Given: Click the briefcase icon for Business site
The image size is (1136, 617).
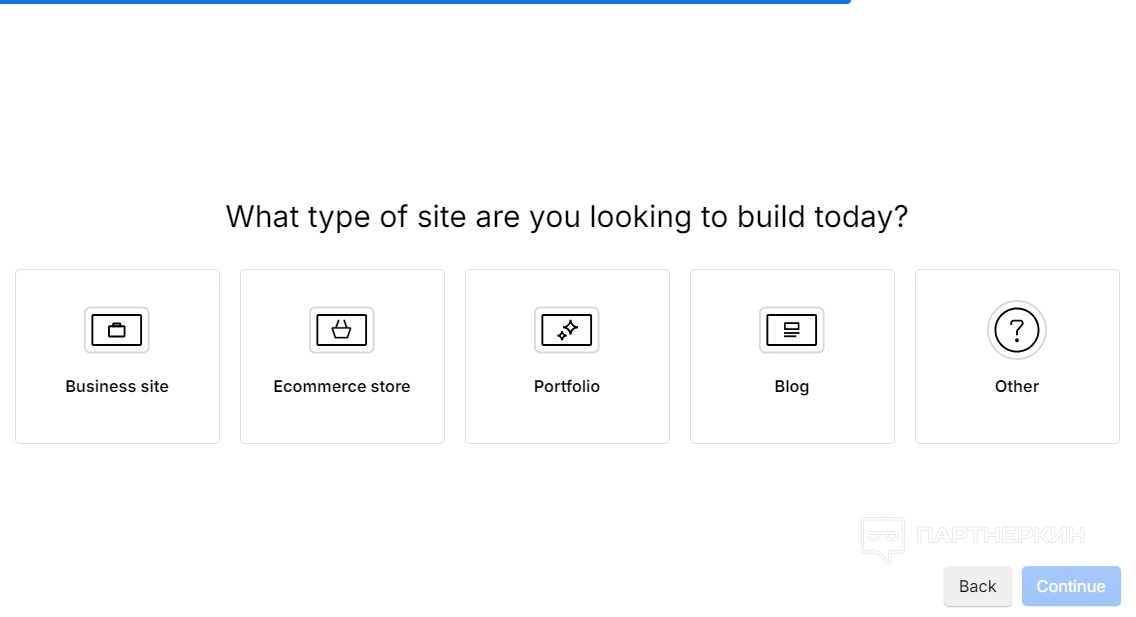Looking at the screenshot, I should 117,330.
